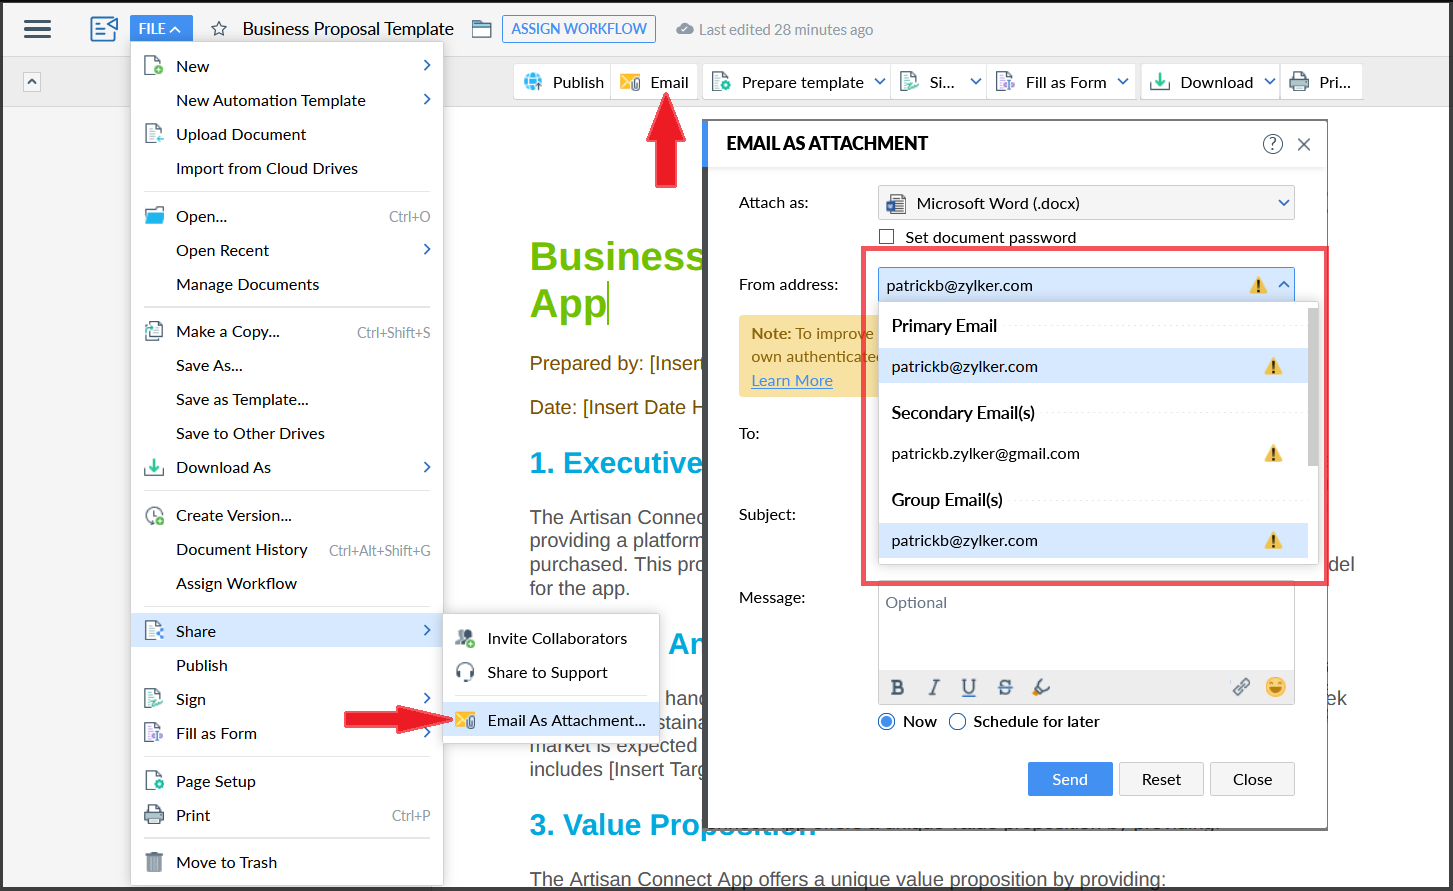Select Share to Support option
The width and height of the screenshot is (1453, 891).
[x=551, y=672]
